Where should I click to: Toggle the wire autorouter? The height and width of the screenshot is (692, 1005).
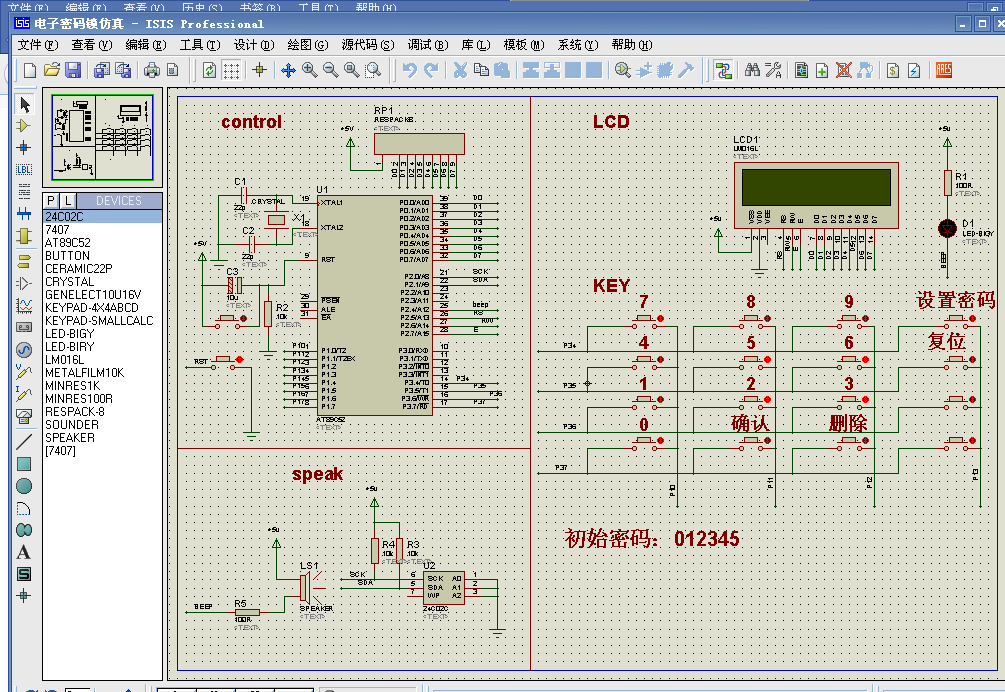pyautogui.click(x=724, y=70)
